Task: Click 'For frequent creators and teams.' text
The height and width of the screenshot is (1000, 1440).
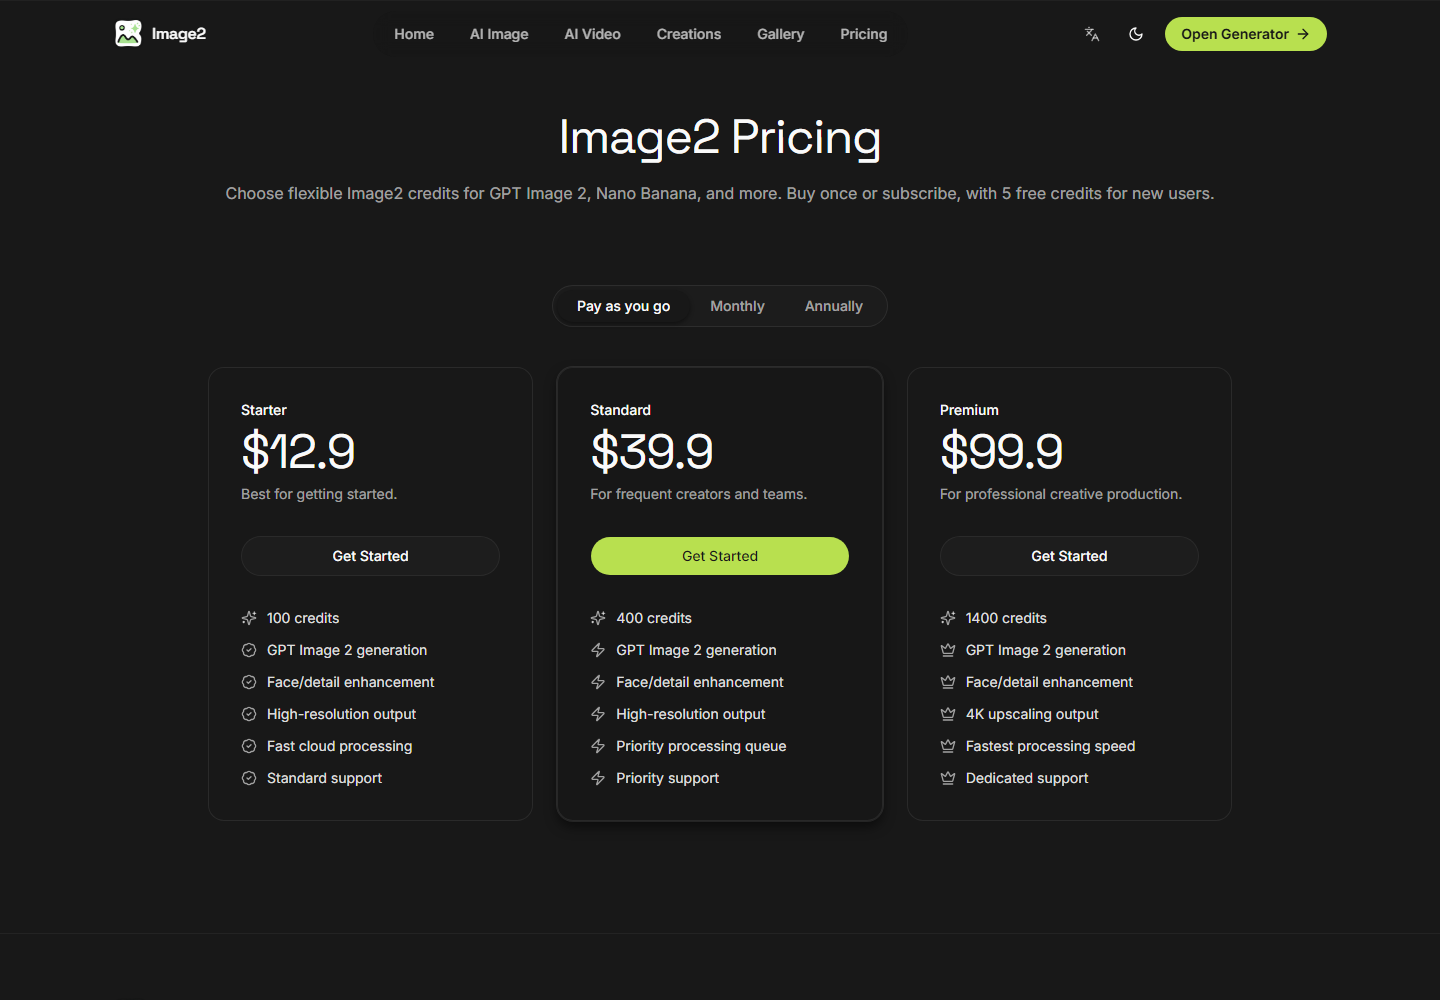Action: [x=698, y=494]
